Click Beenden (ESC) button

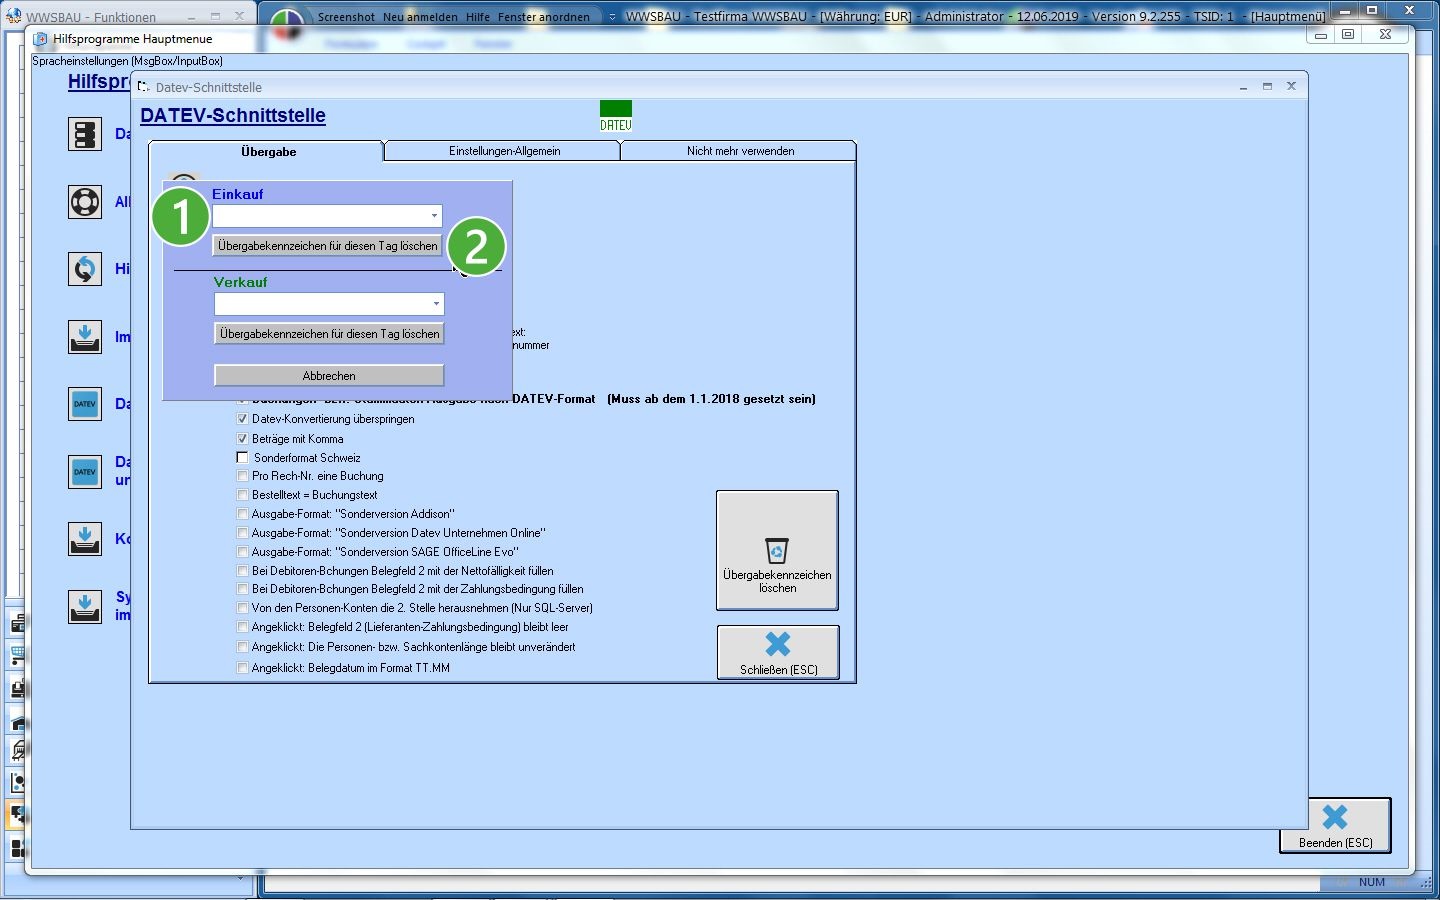click(x=1335, y=826)
